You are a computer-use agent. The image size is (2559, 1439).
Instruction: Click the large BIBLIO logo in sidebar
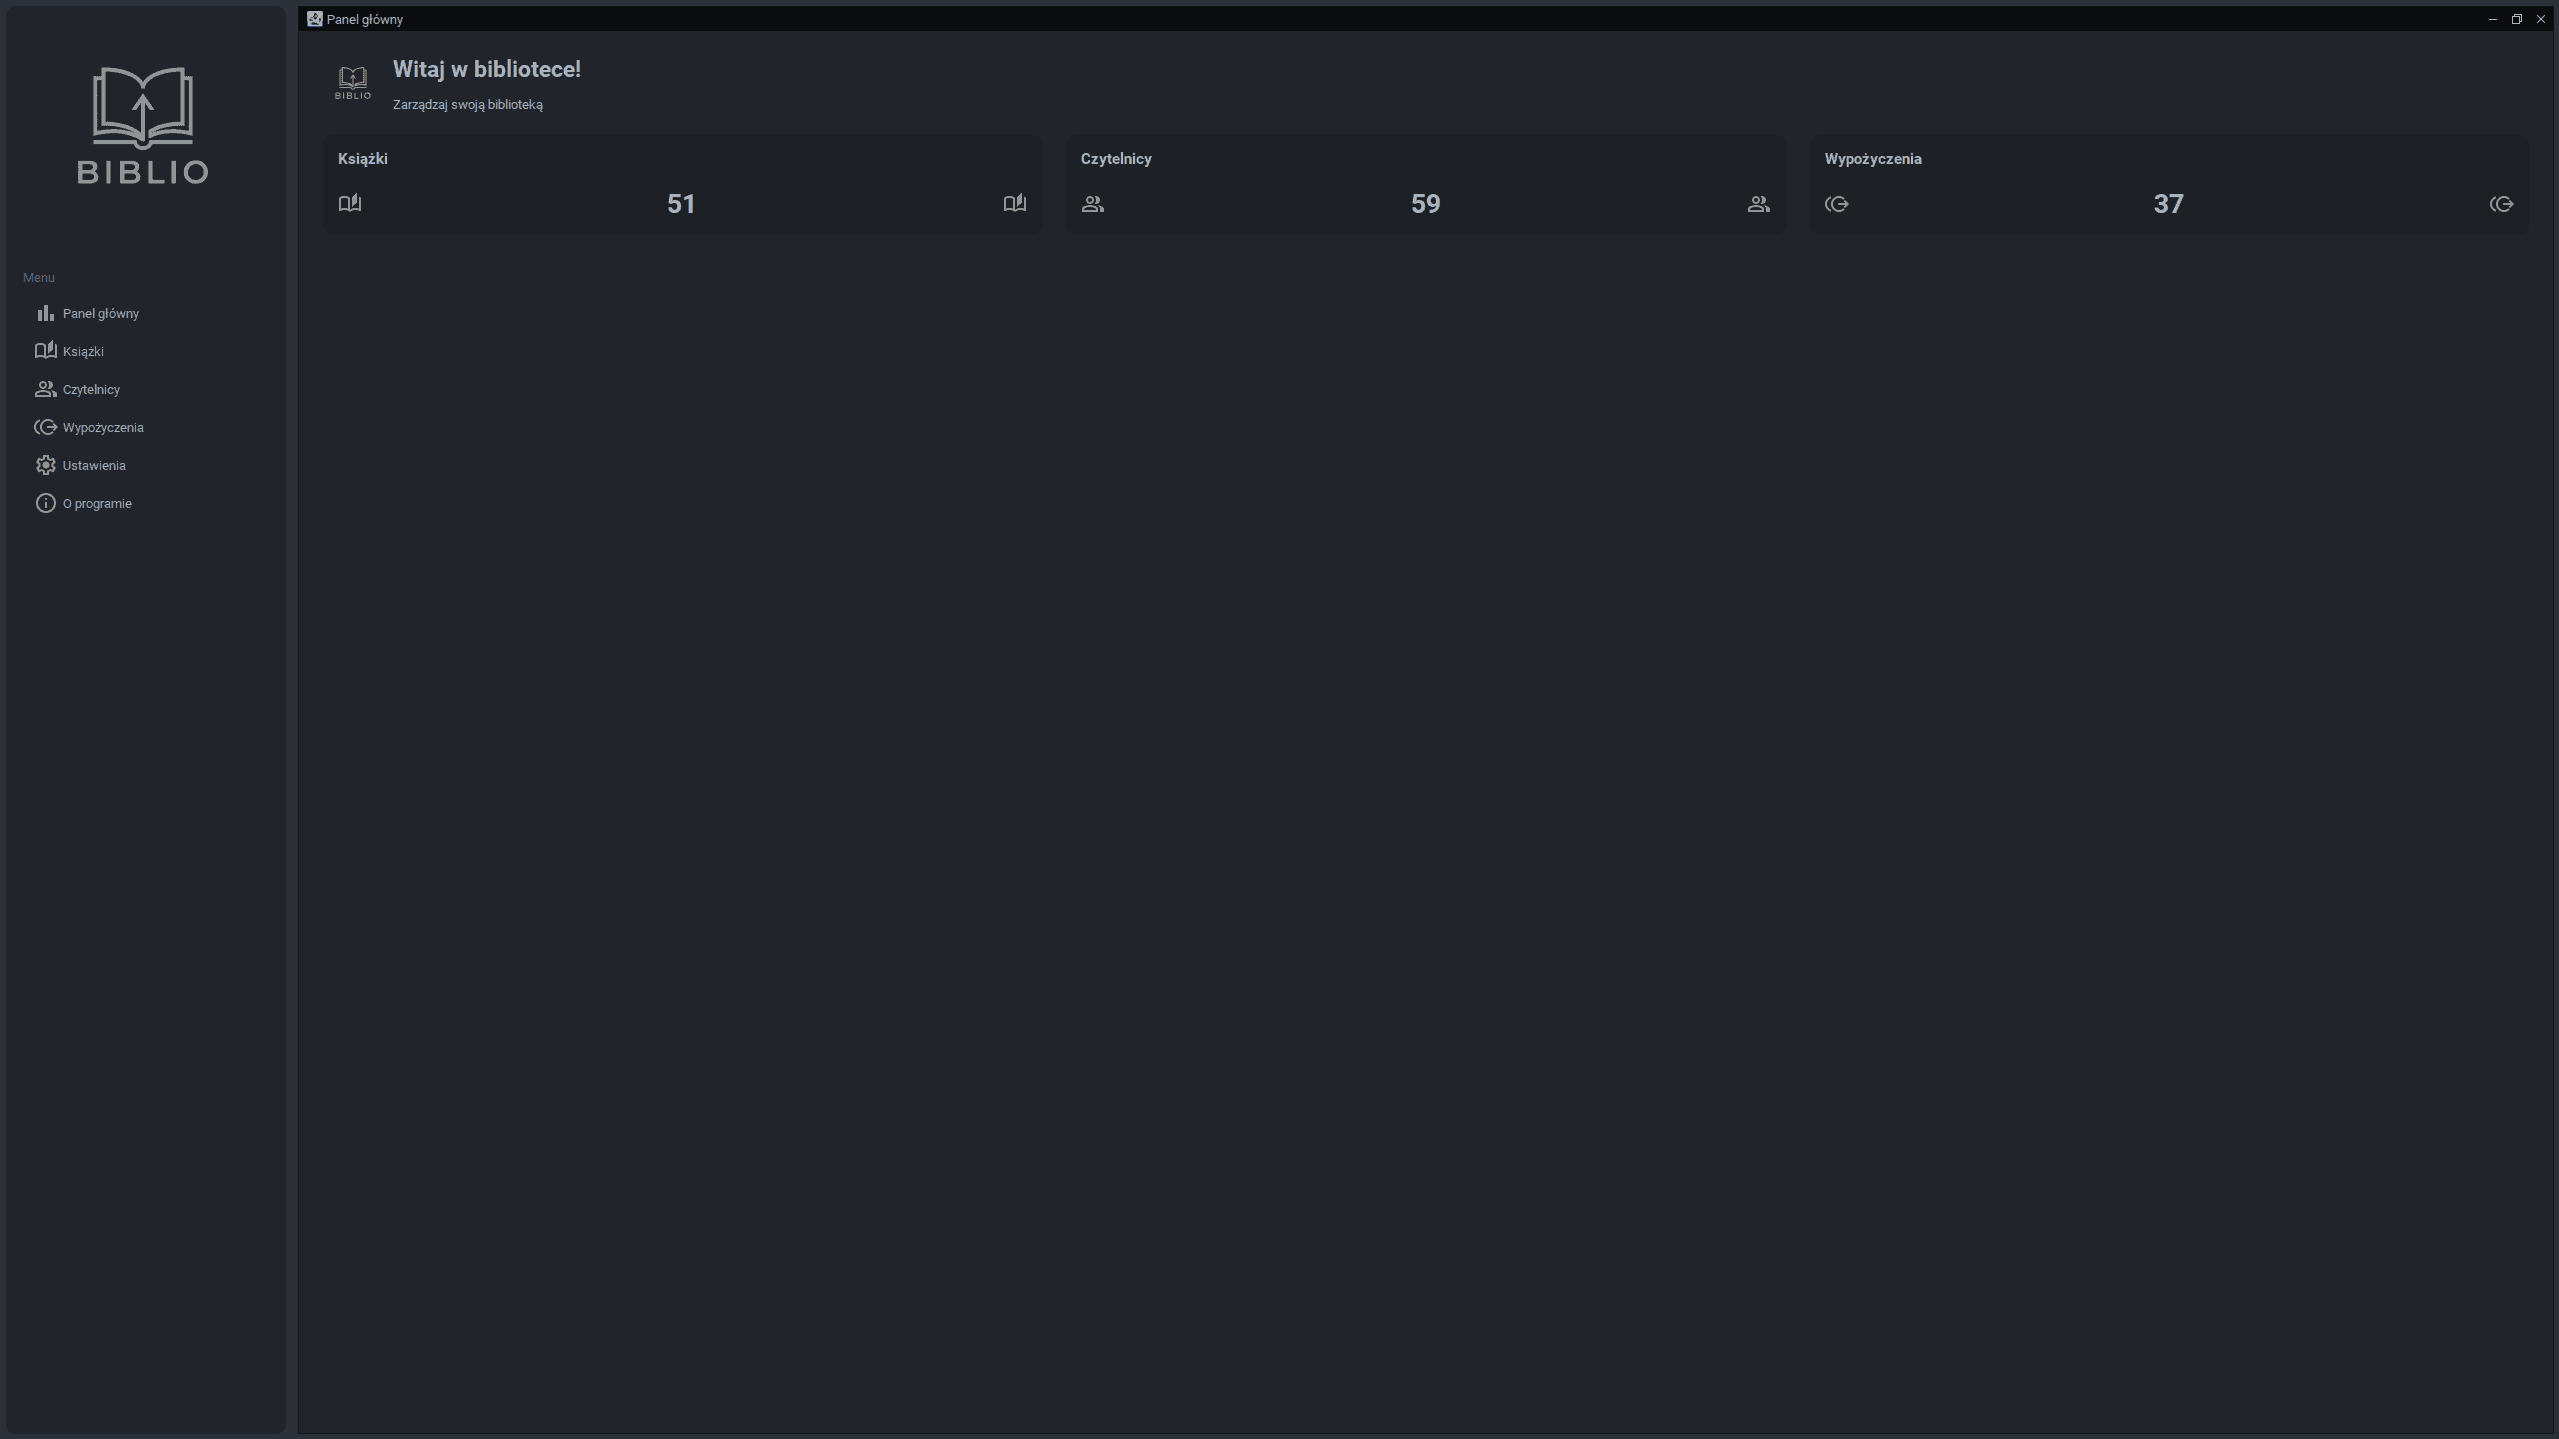click(143, 126)
